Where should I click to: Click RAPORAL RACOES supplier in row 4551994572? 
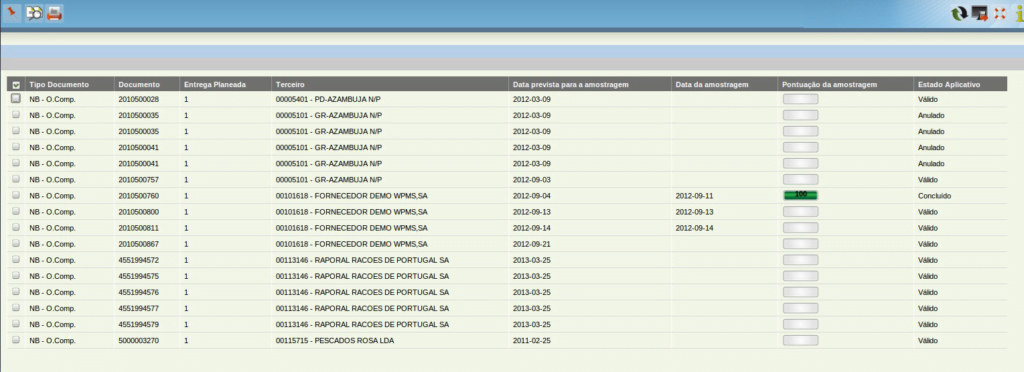(362, 260)
